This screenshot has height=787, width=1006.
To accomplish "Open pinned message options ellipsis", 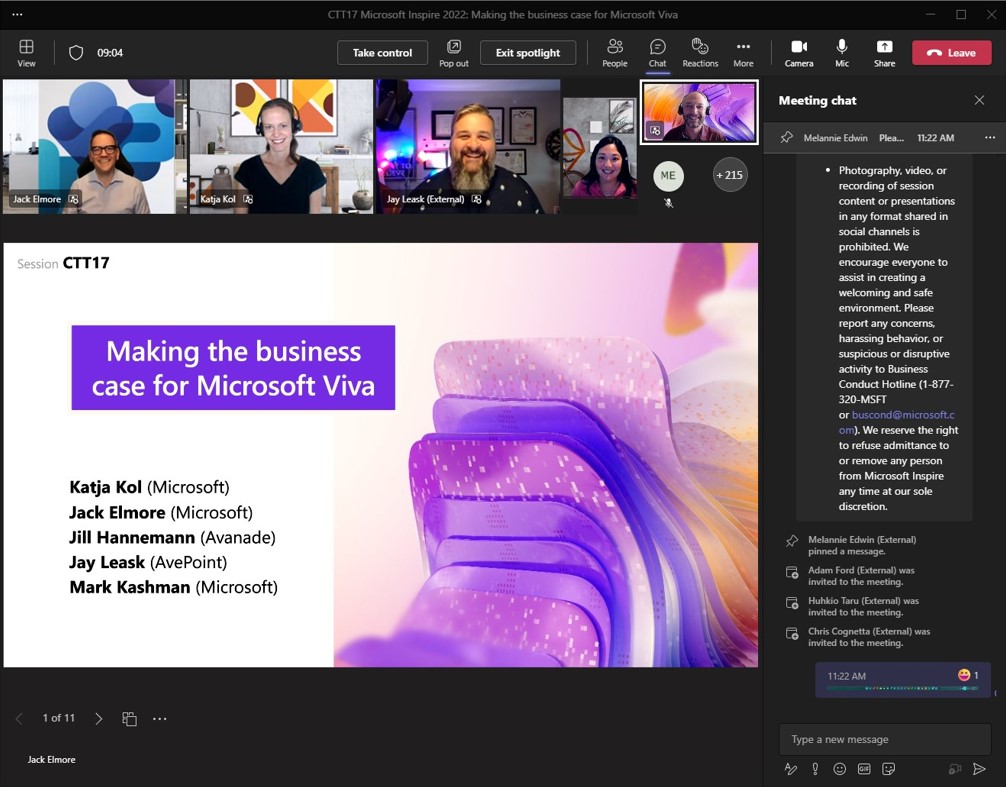I will click(990, 137).
